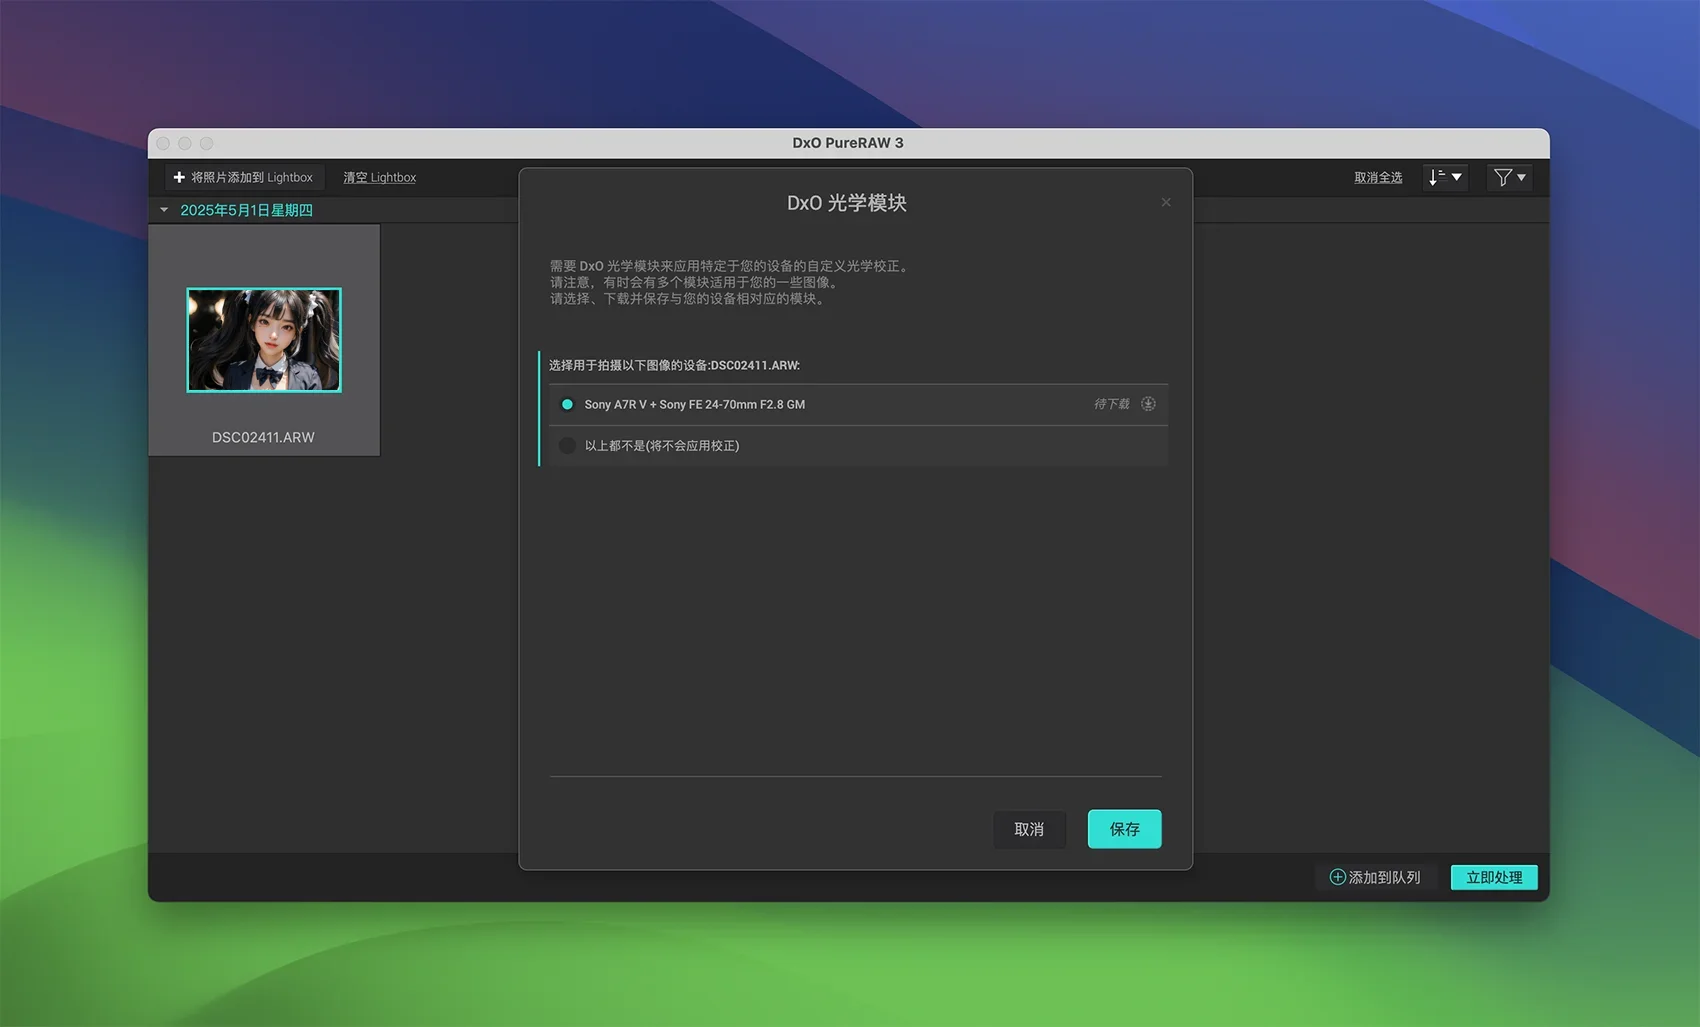1700x1027 pixels.
Task: Click the 立即处理 button
Action: coord(1494,877)
